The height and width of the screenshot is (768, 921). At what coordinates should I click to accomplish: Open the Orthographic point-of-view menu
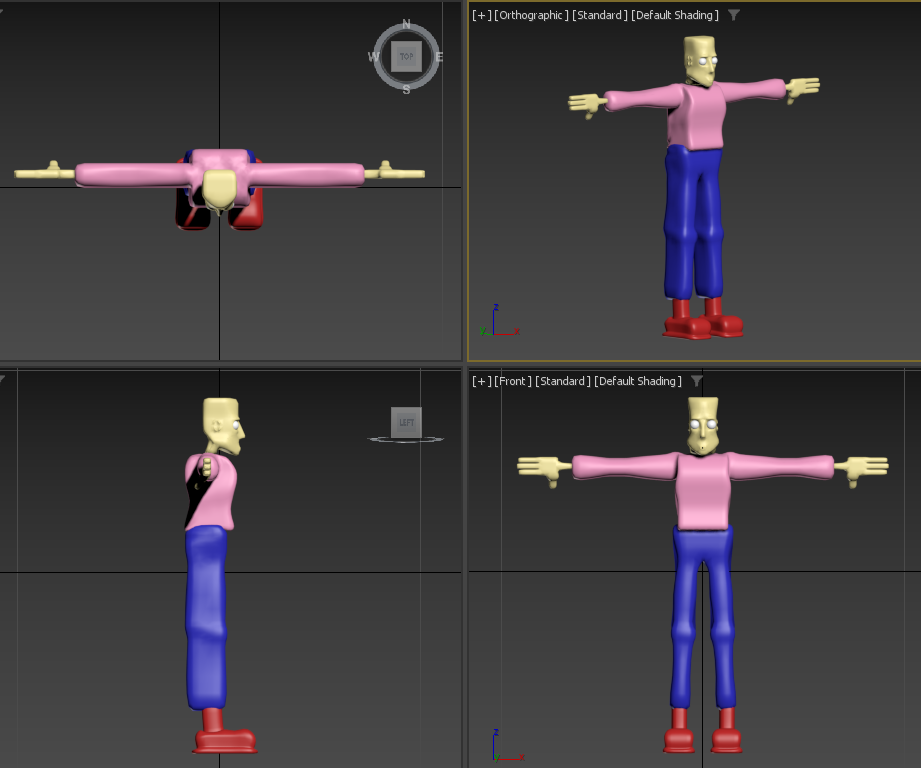532,15
